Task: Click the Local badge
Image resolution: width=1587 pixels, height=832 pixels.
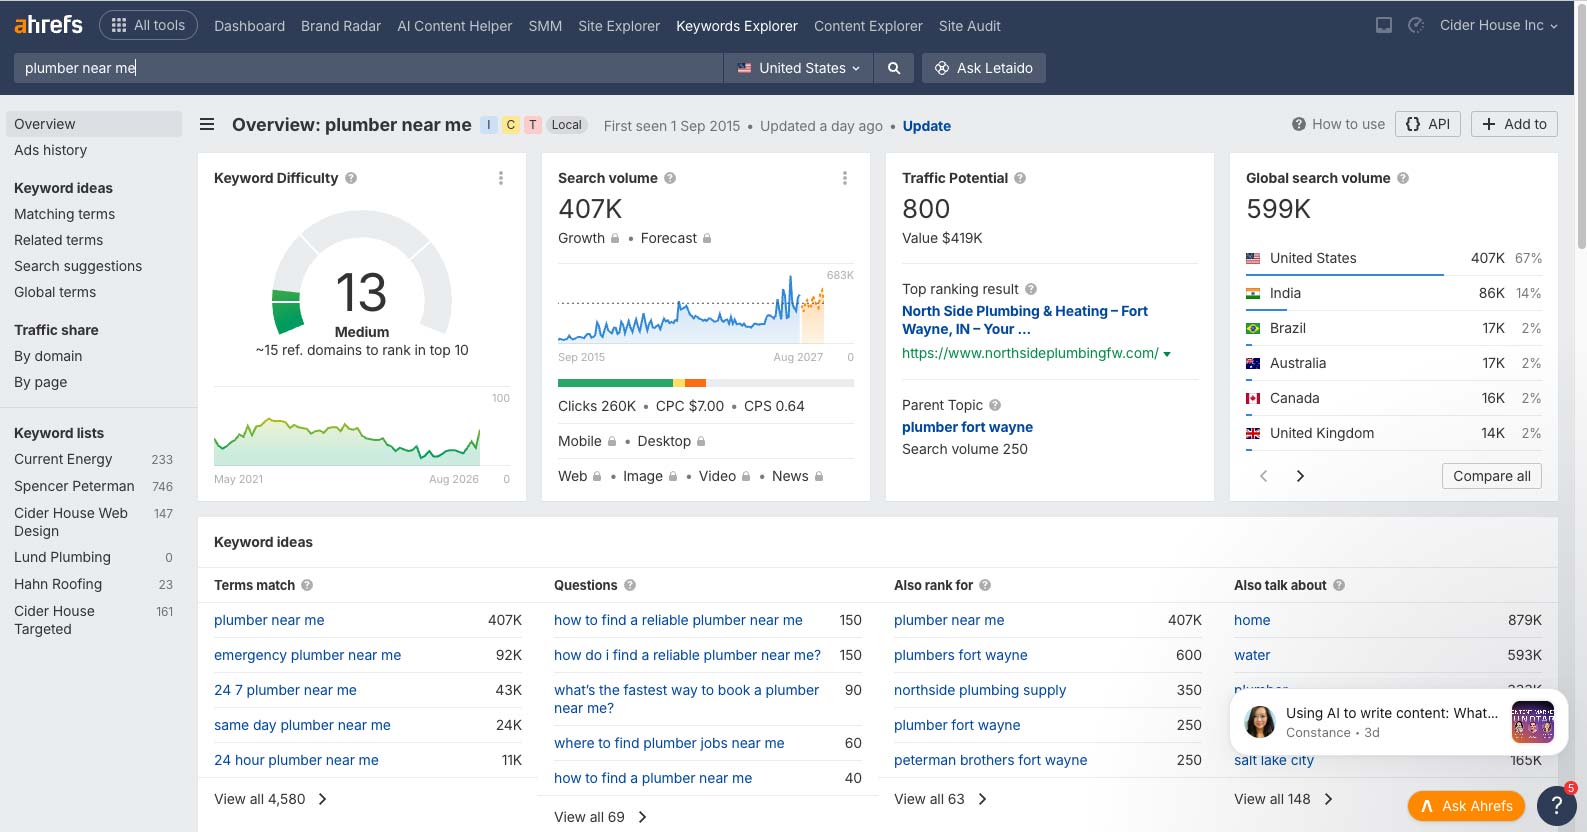Action: (567, 125)
